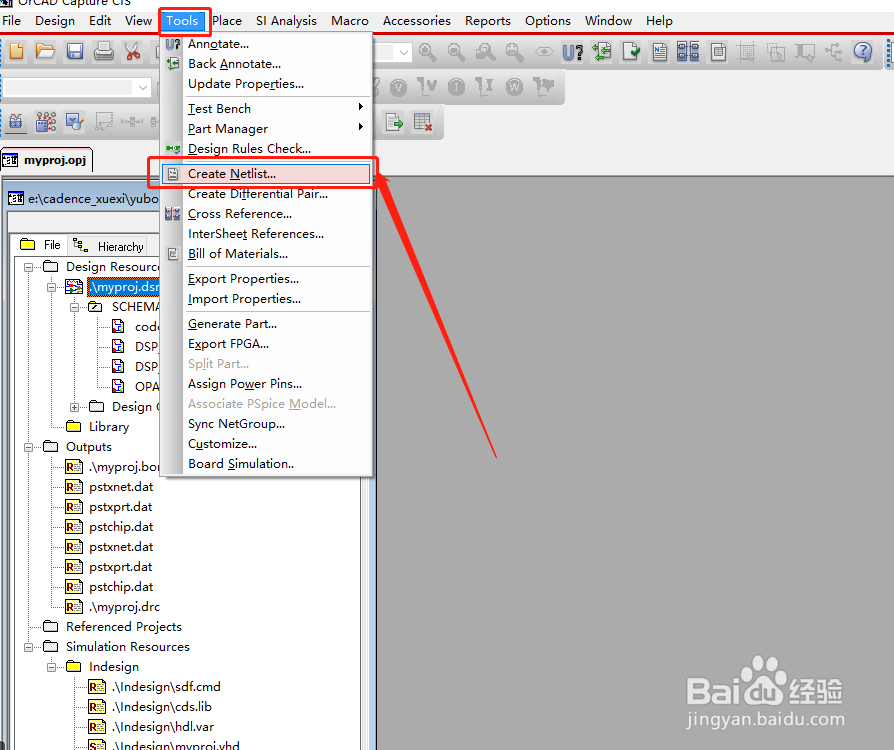Switch to the Hierarchy tab
Image resolution: width=894 pixels, height=750 pixels.
[x=109, y=246]
